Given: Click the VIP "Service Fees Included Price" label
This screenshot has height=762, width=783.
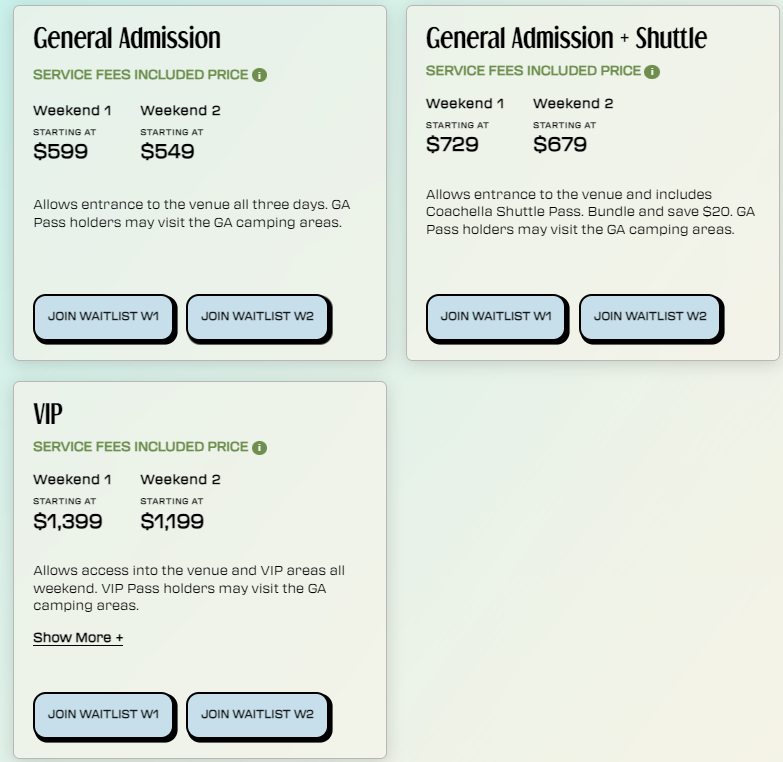Looking at the screenshot, I should (140, 447).
